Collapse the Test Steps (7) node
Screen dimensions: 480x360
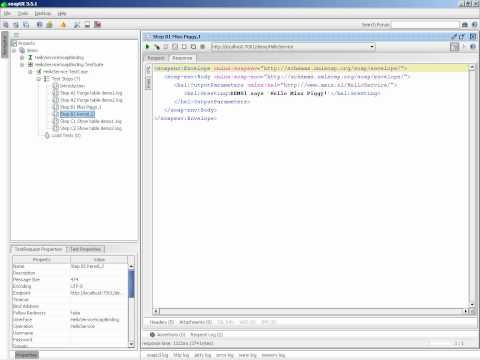[39, 79]
